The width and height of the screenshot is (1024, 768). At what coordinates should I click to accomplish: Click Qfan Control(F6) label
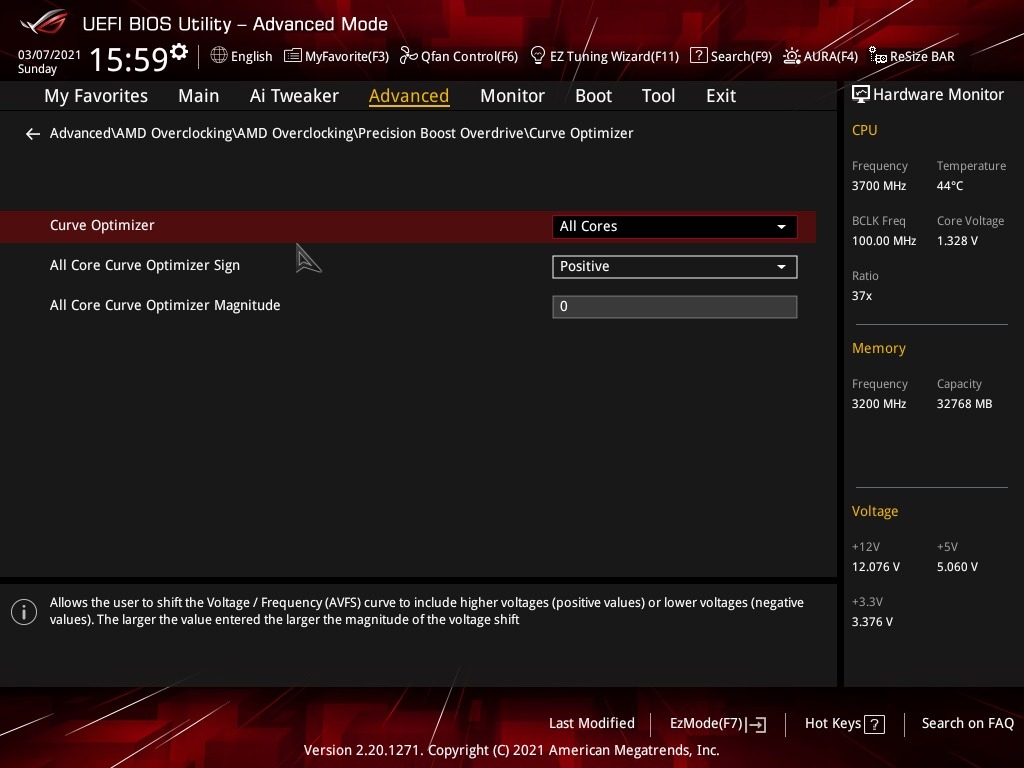click(470, 57)
